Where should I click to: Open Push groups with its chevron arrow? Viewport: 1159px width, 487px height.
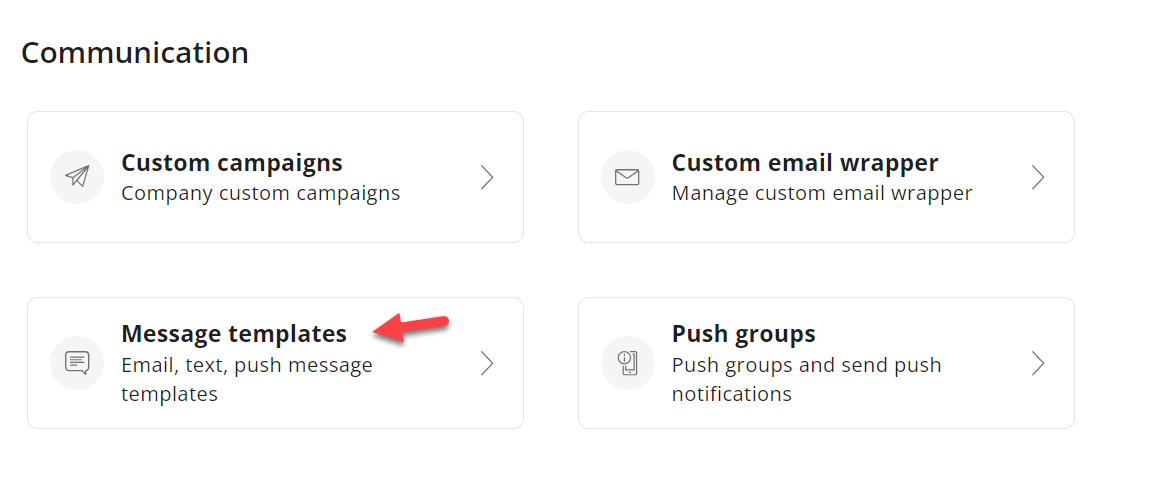[1038, 363]
